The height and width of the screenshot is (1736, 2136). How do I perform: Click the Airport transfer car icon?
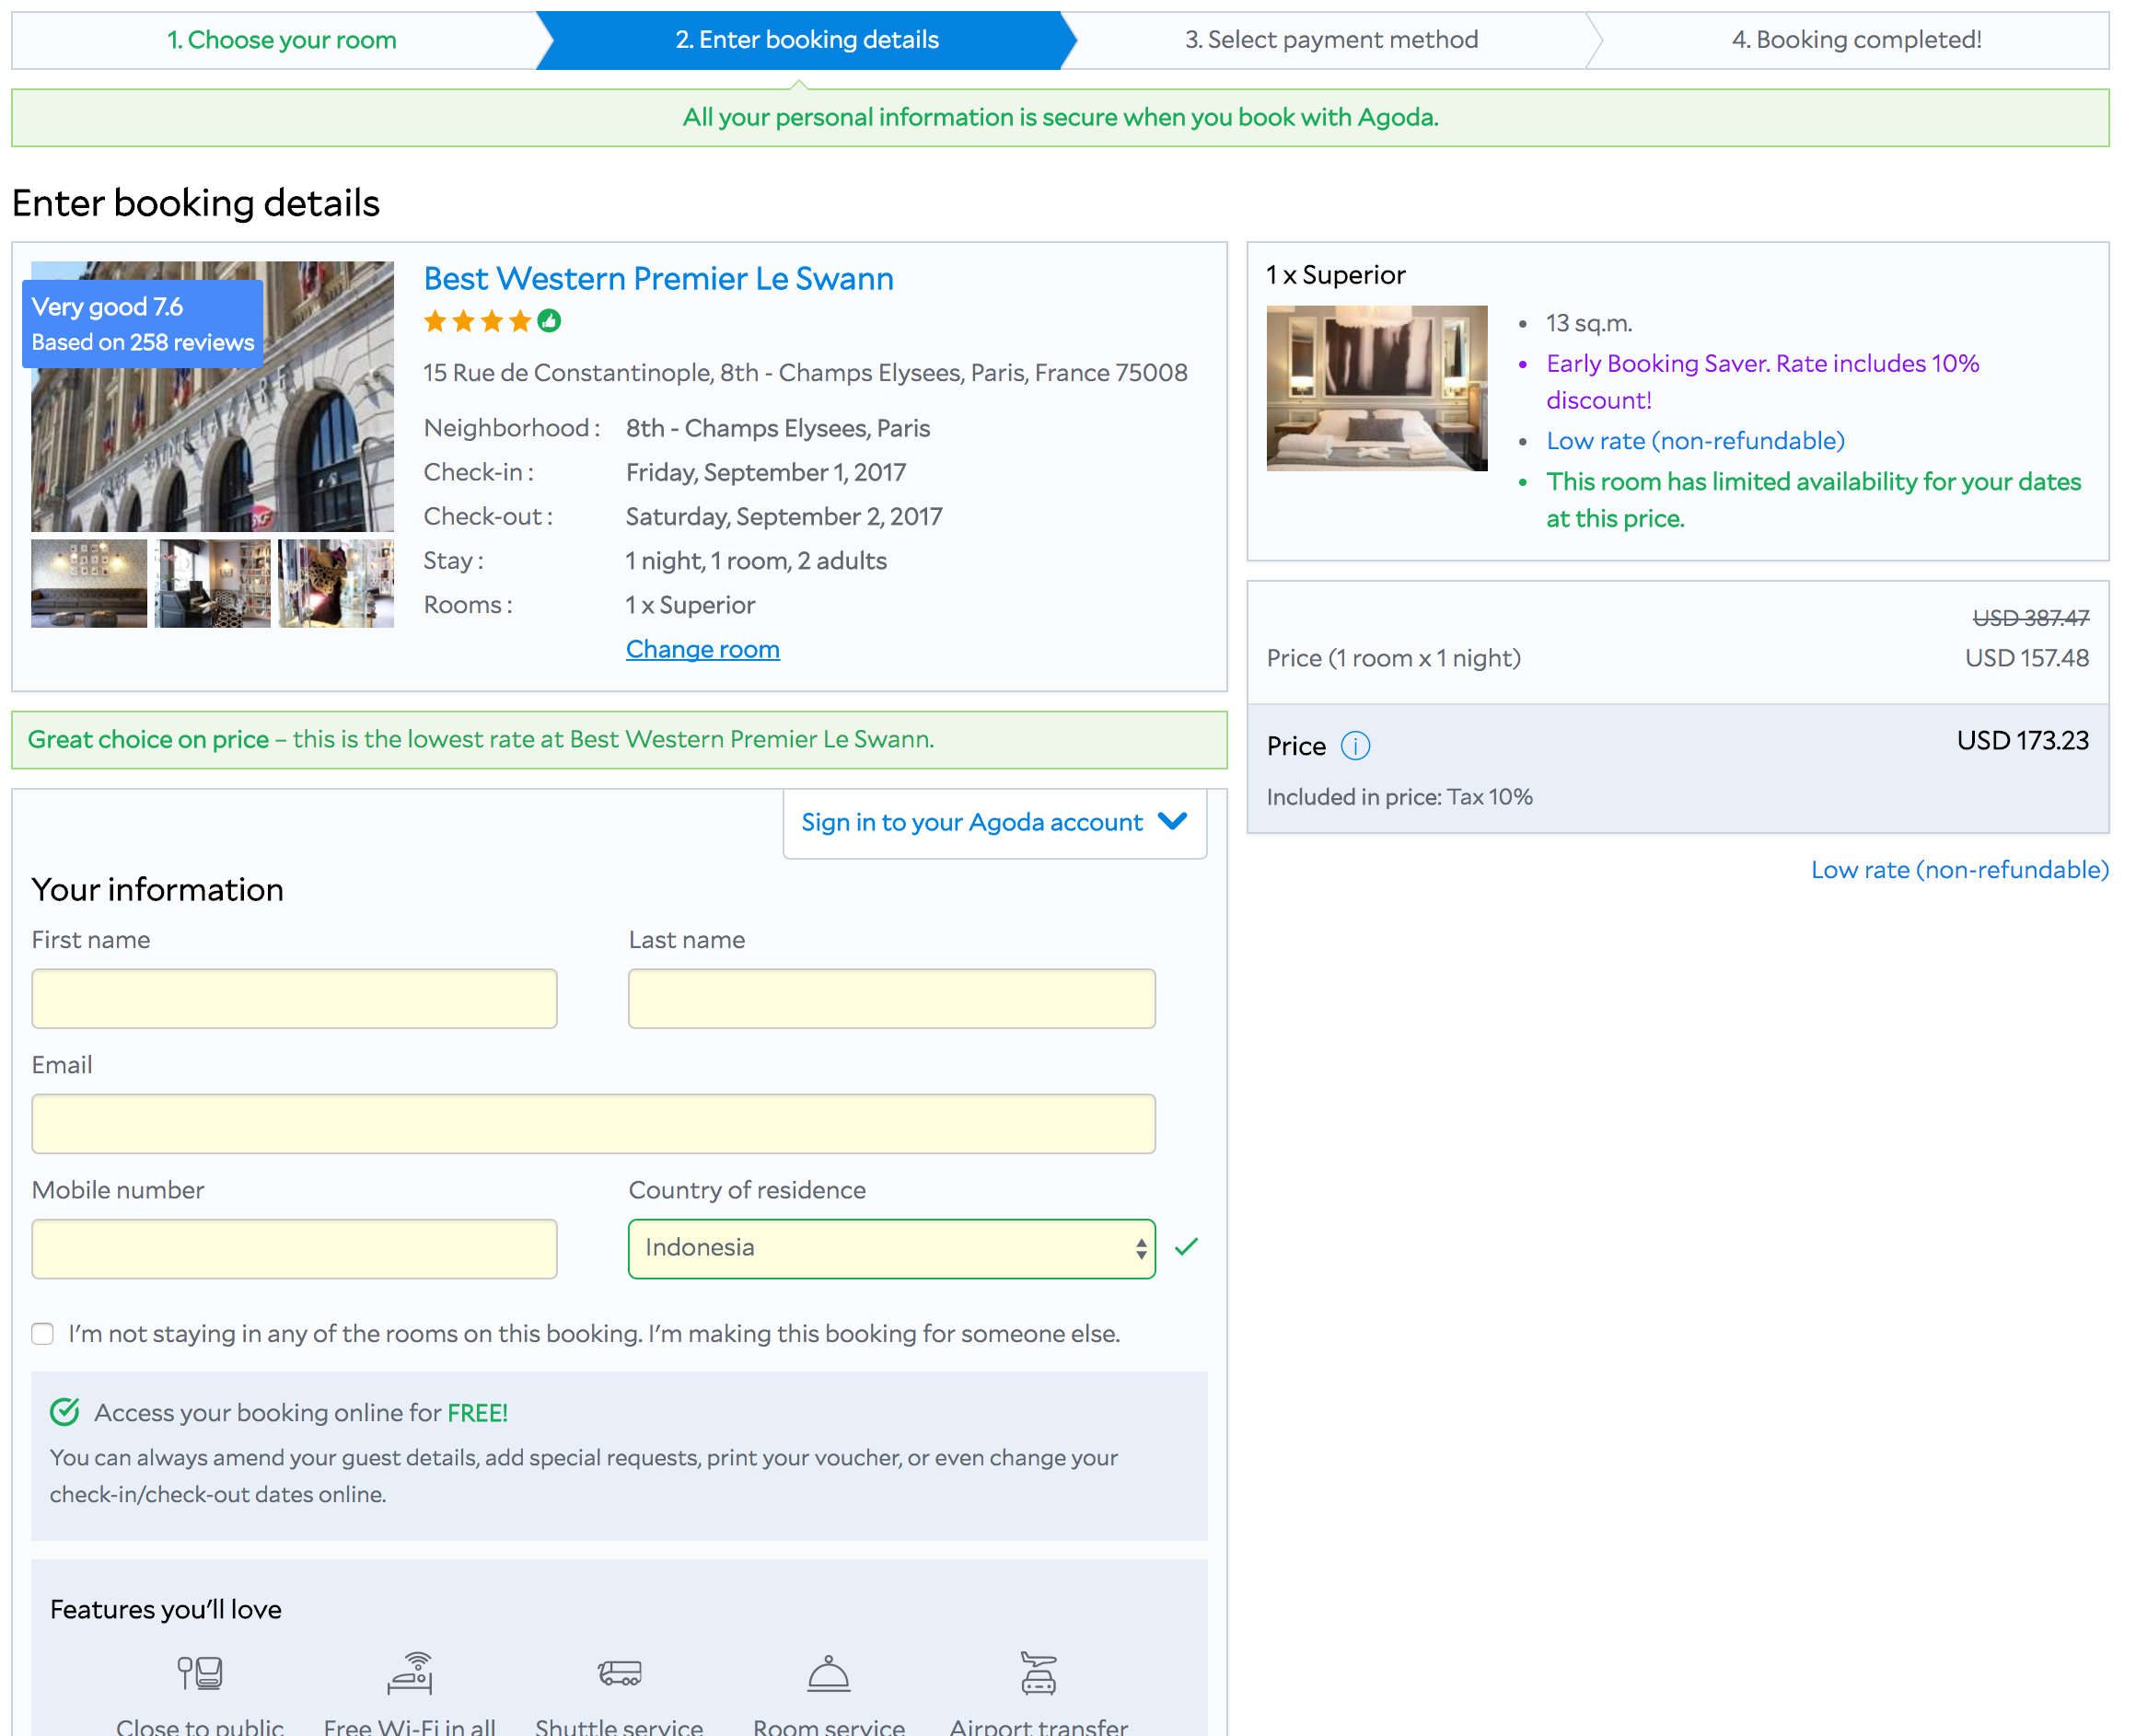coord(1038,1672)
